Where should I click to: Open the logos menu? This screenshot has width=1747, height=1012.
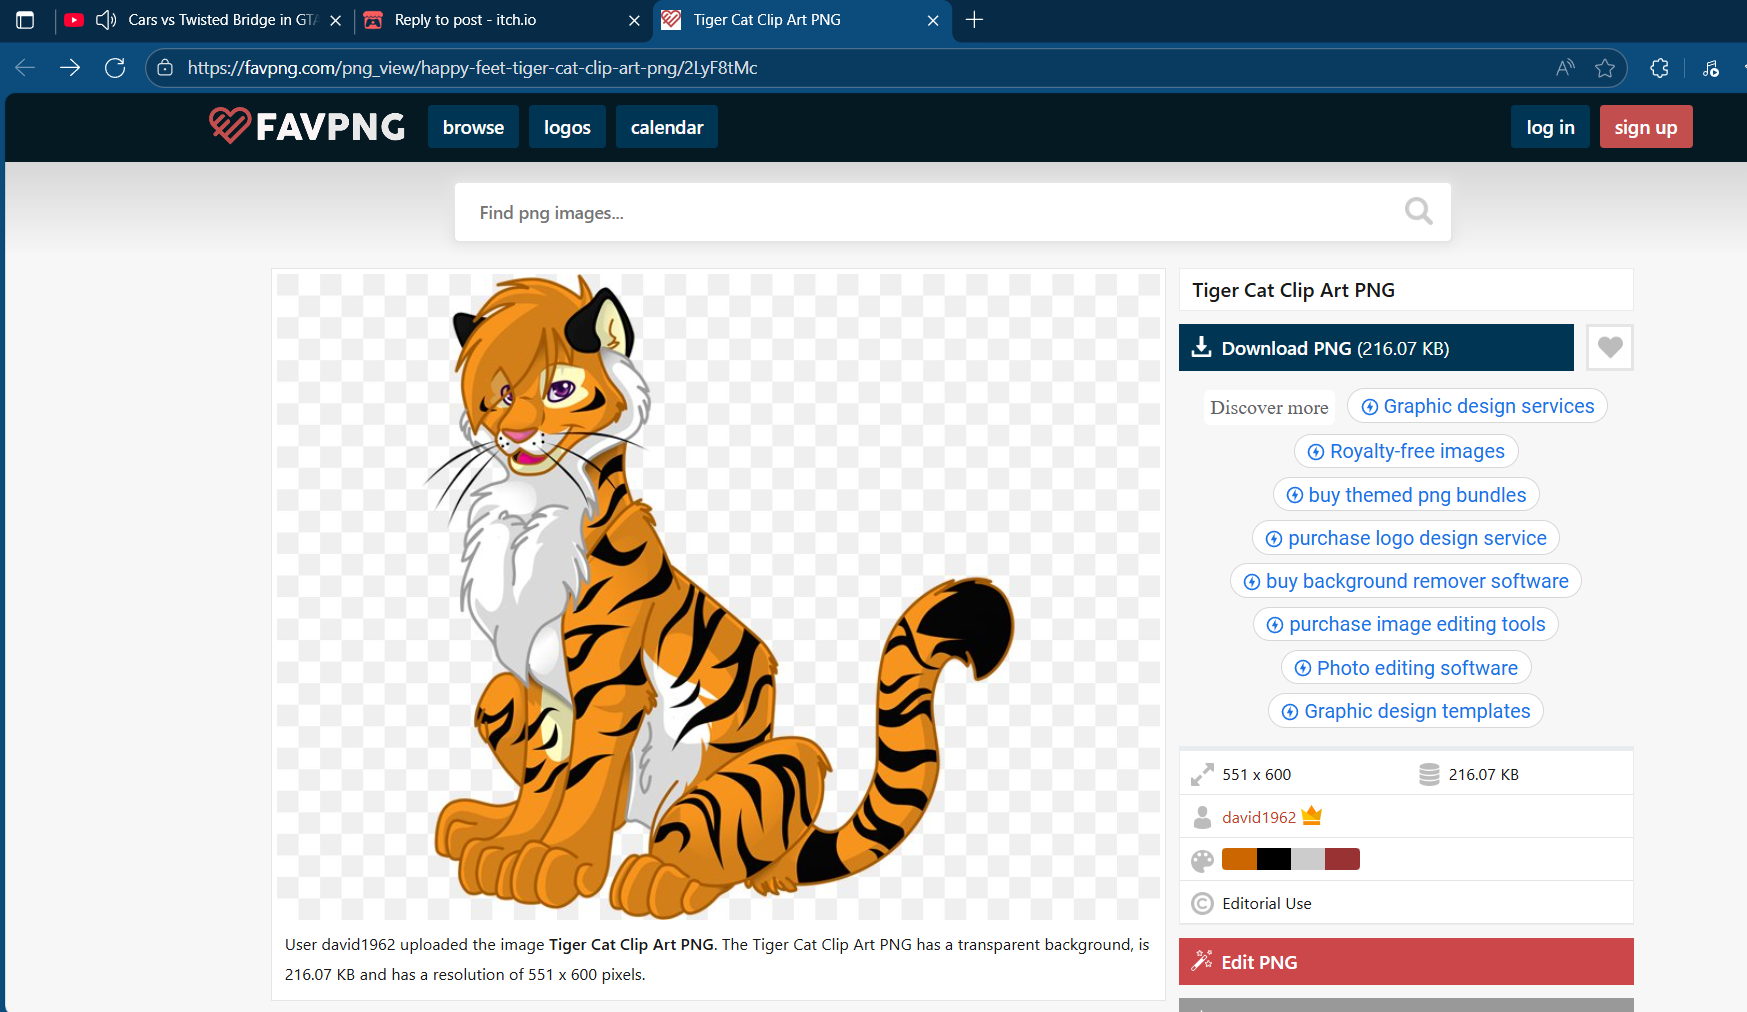pyautogui.click(x=567, y=127)
